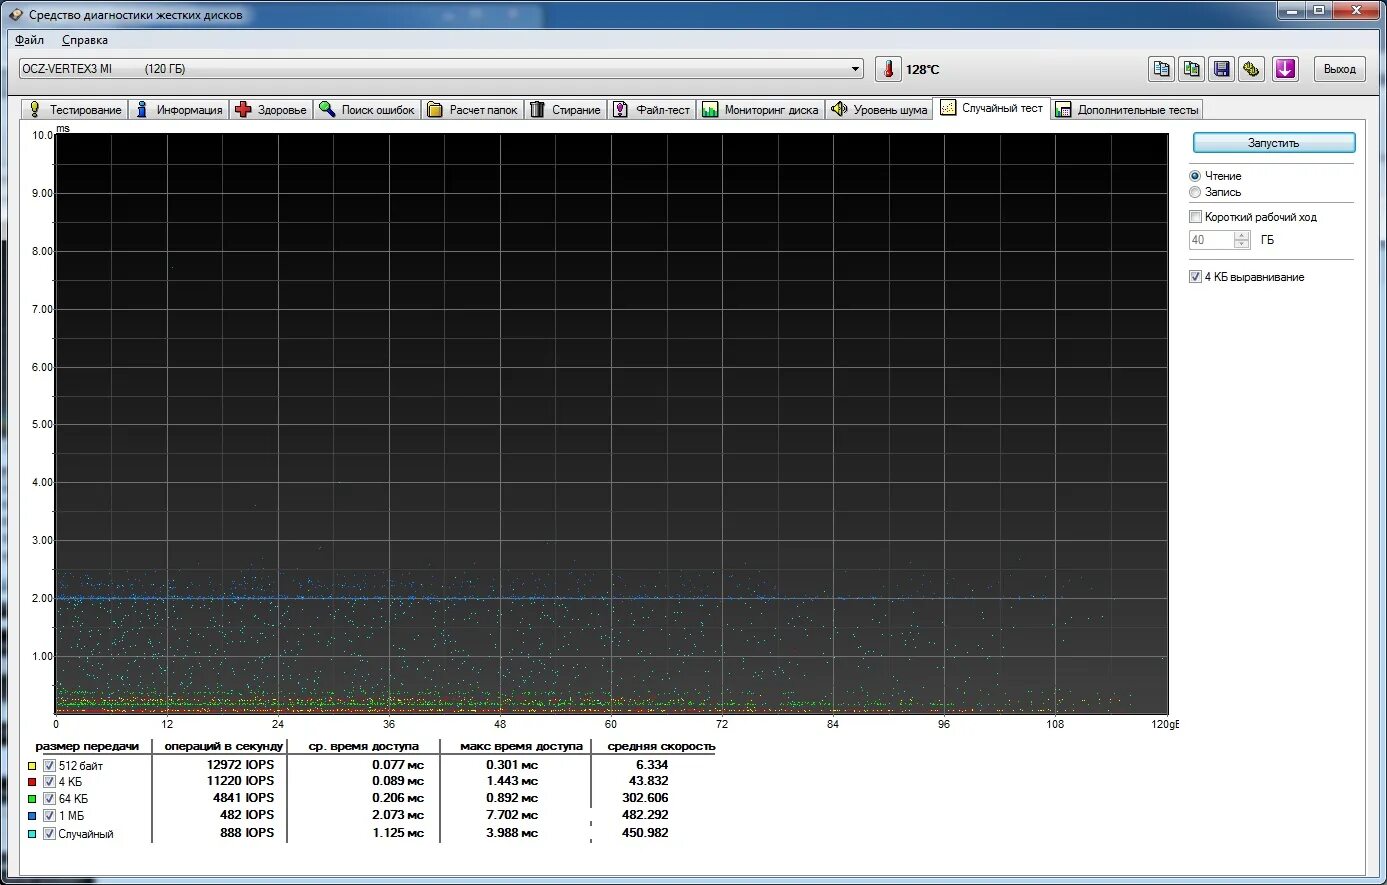
Task: Uncheck the 64 КБ transfer size checkbox
Action: point(49,799)
